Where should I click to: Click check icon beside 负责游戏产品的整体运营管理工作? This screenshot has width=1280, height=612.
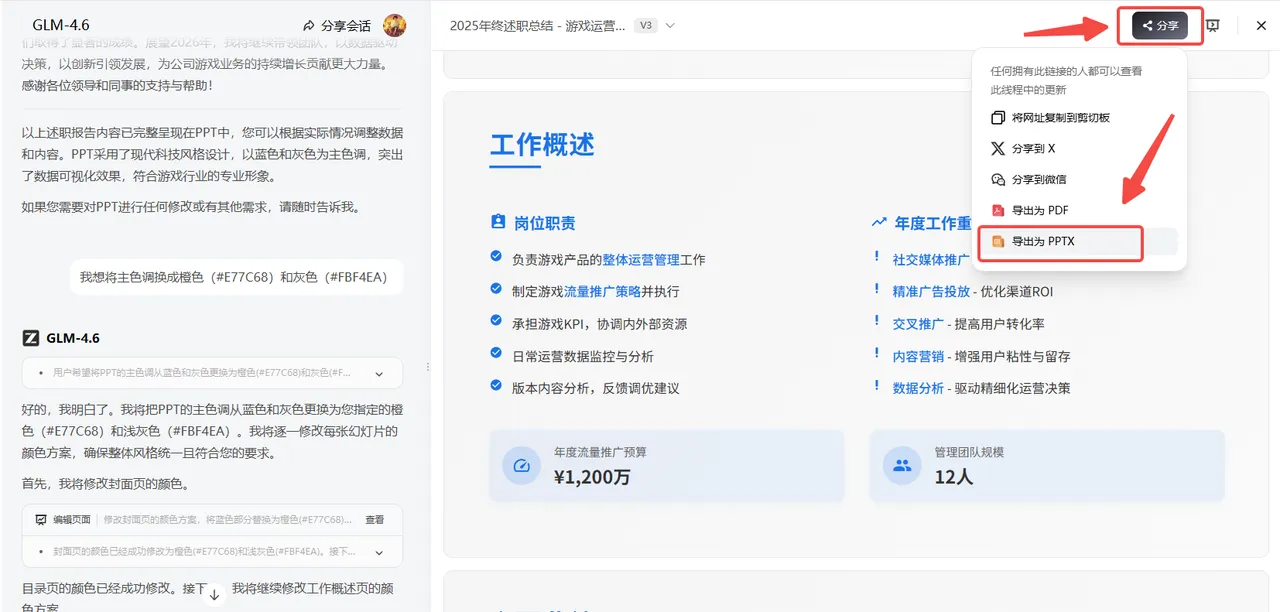(x=496, y=257)
